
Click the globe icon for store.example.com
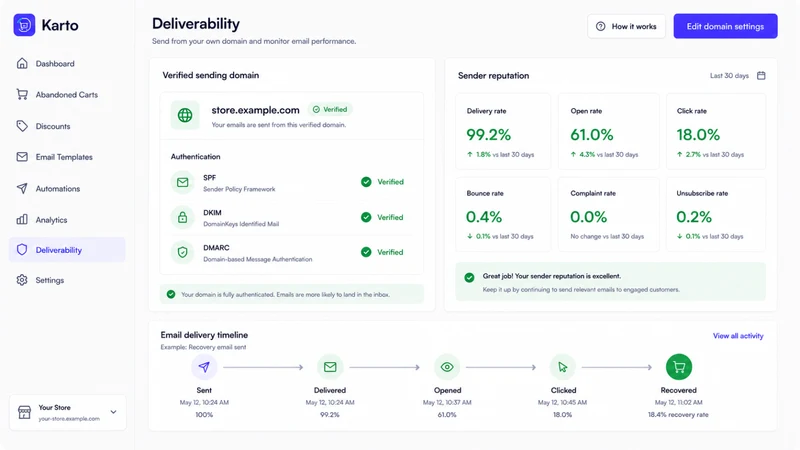185,115
